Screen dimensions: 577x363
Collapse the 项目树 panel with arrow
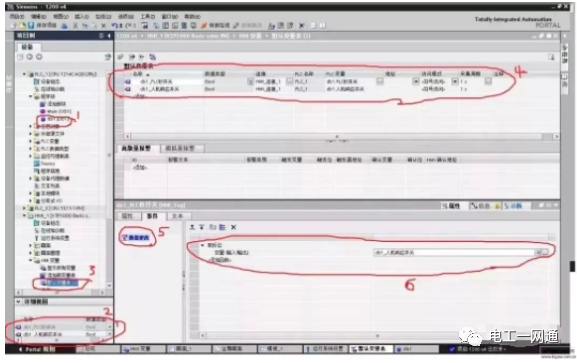pyautogui.click(x=109, y=36)
